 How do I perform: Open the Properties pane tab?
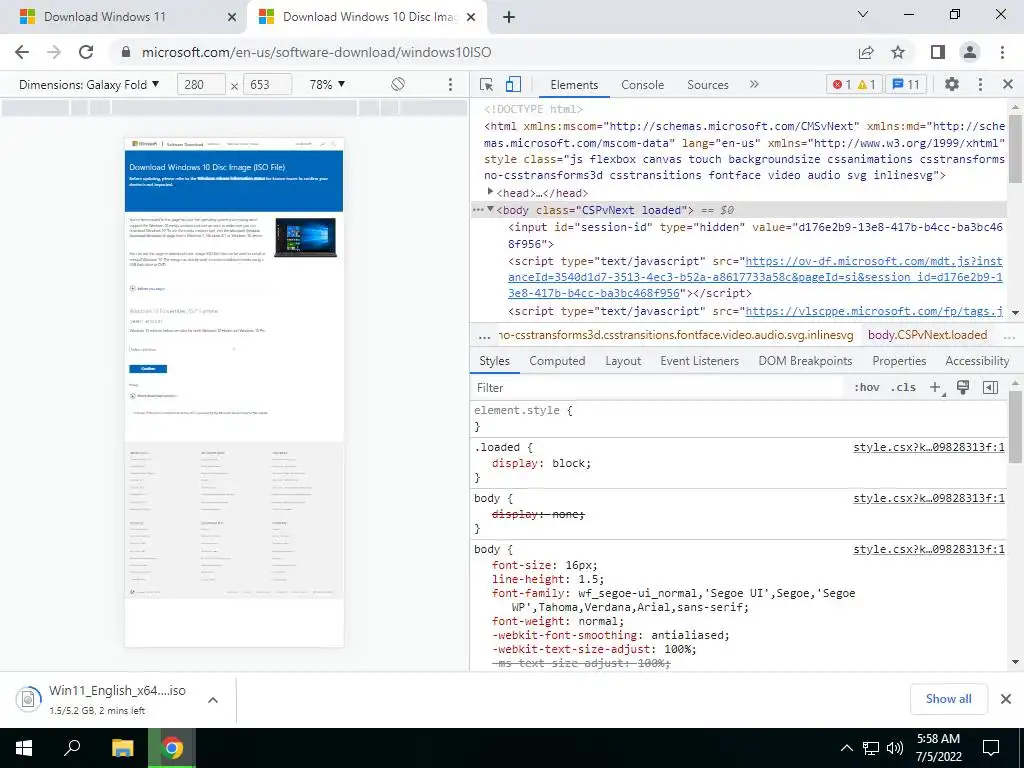(x=899, y=360)
